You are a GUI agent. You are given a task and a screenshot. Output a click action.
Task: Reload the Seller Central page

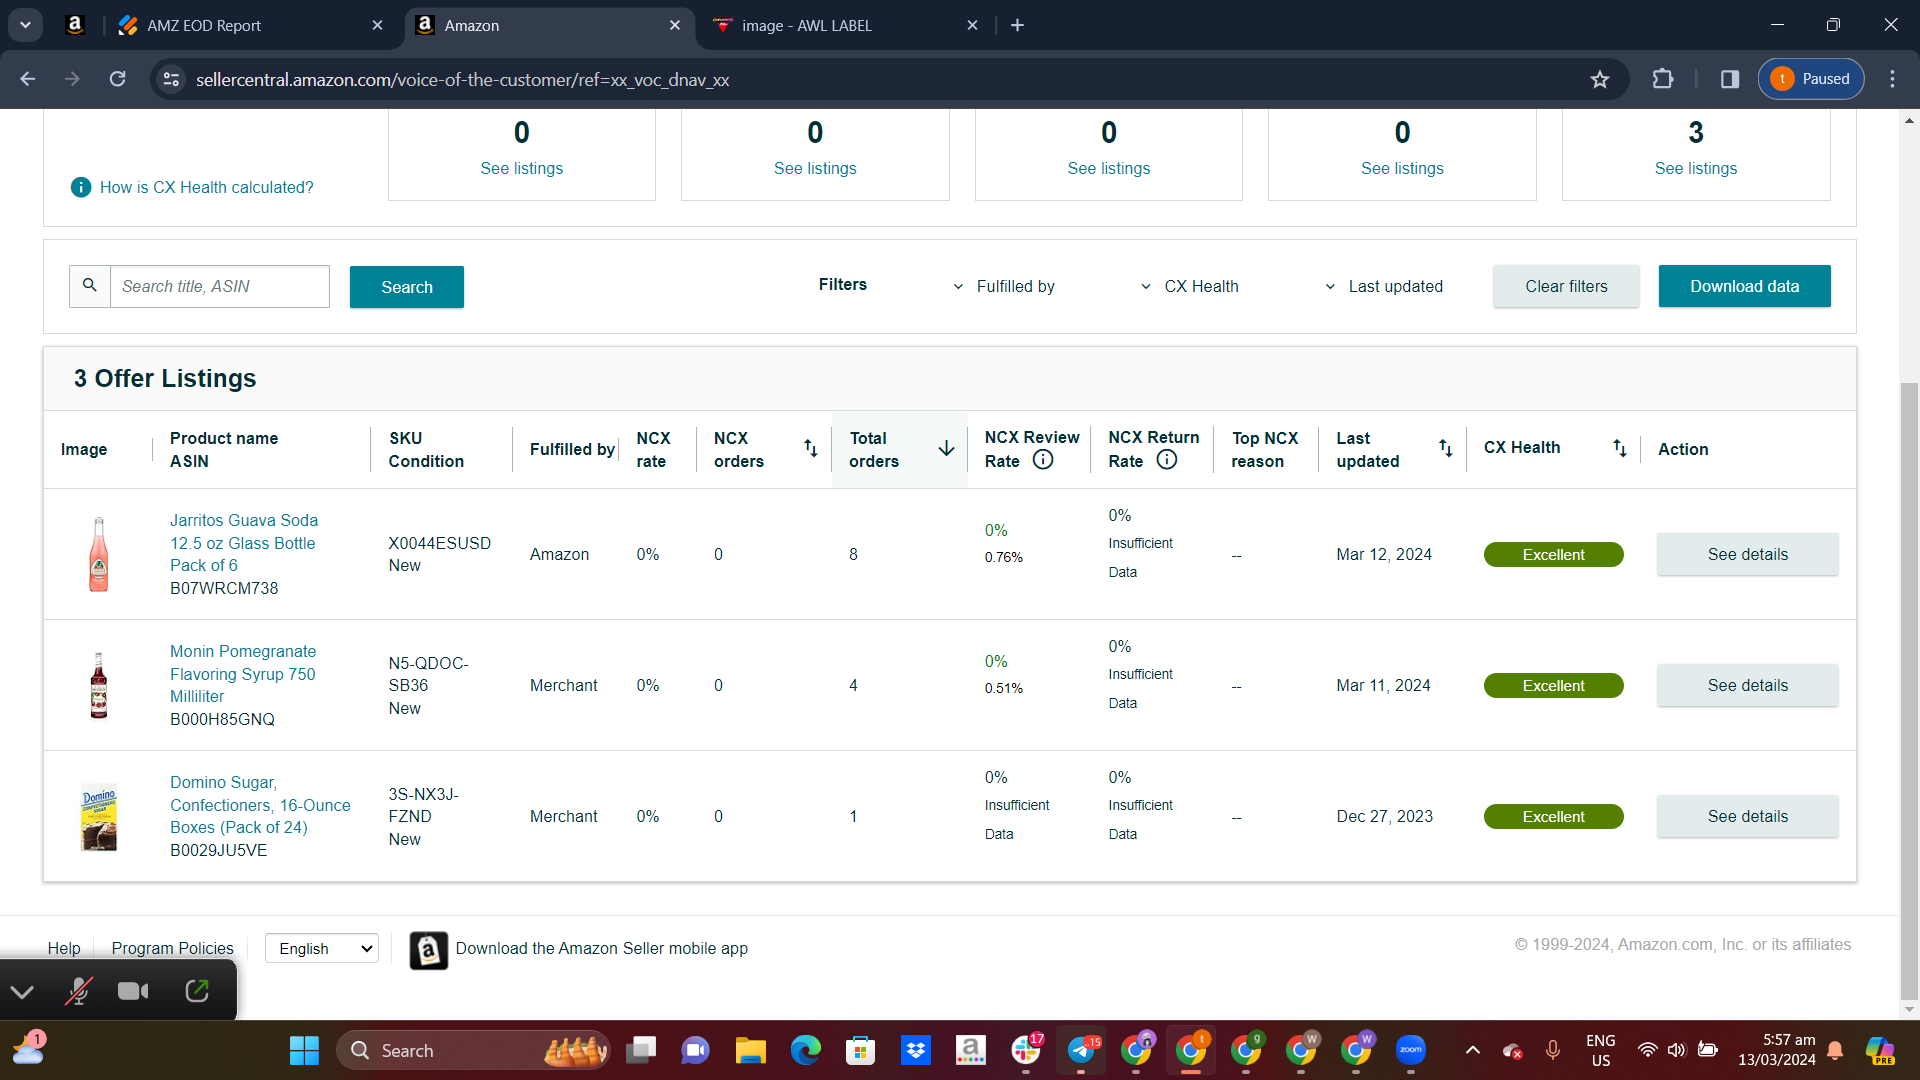(x=117, y=79)
